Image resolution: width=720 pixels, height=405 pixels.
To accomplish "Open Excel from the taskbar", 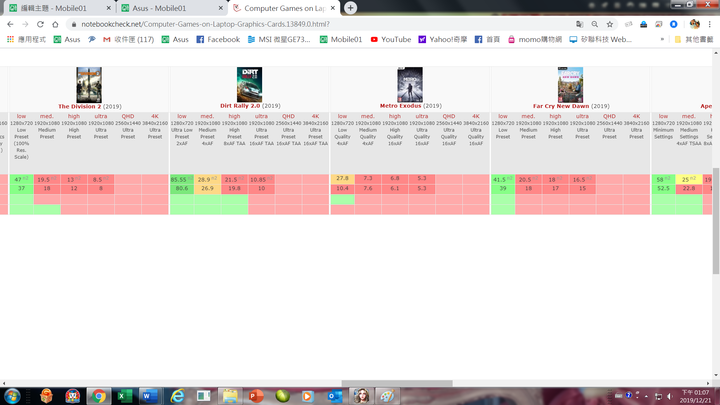I will point(124,396).
